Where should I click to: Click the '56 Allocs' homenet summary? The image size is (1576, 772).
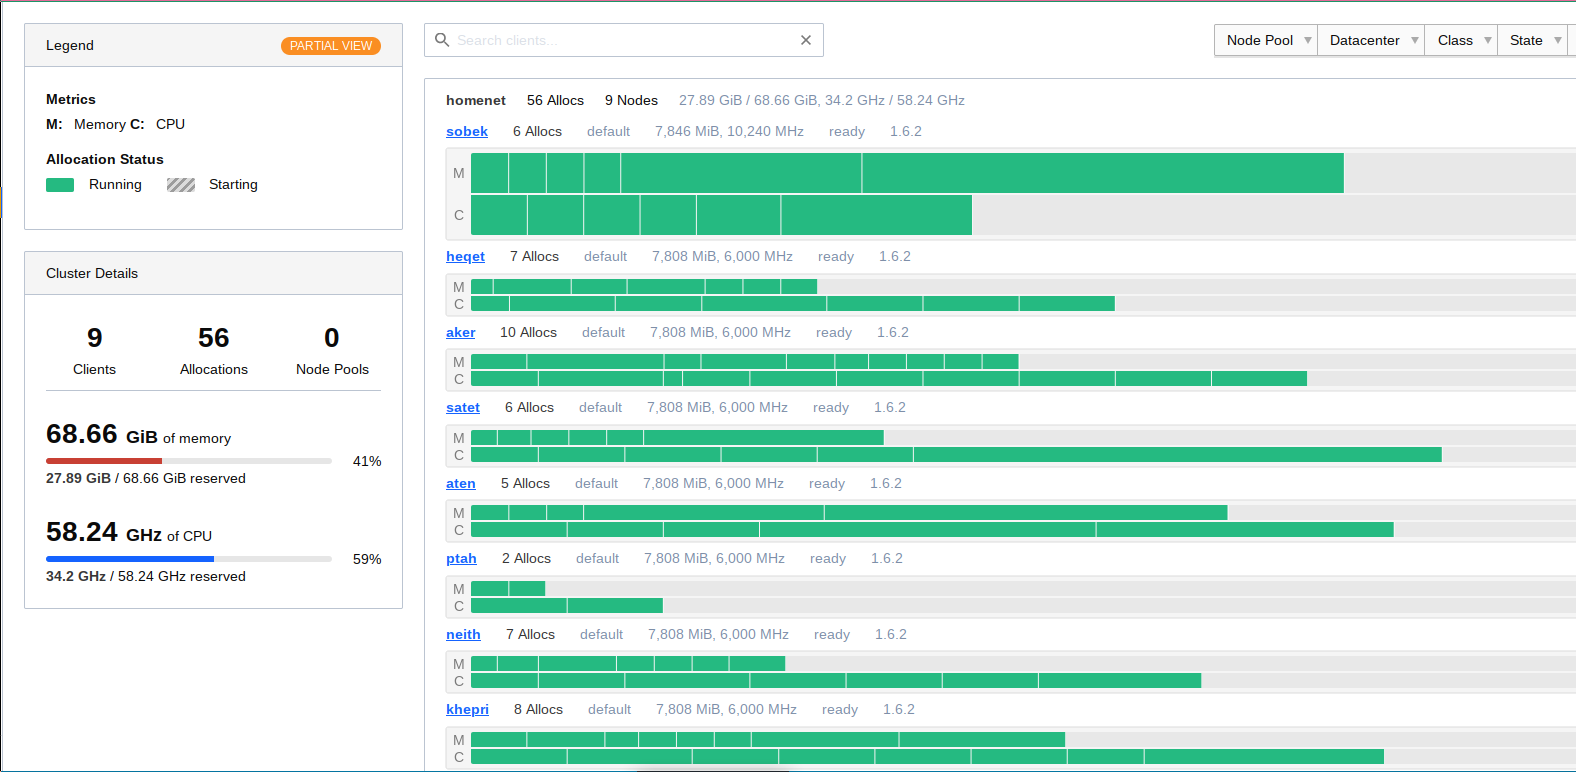[555, 100]
